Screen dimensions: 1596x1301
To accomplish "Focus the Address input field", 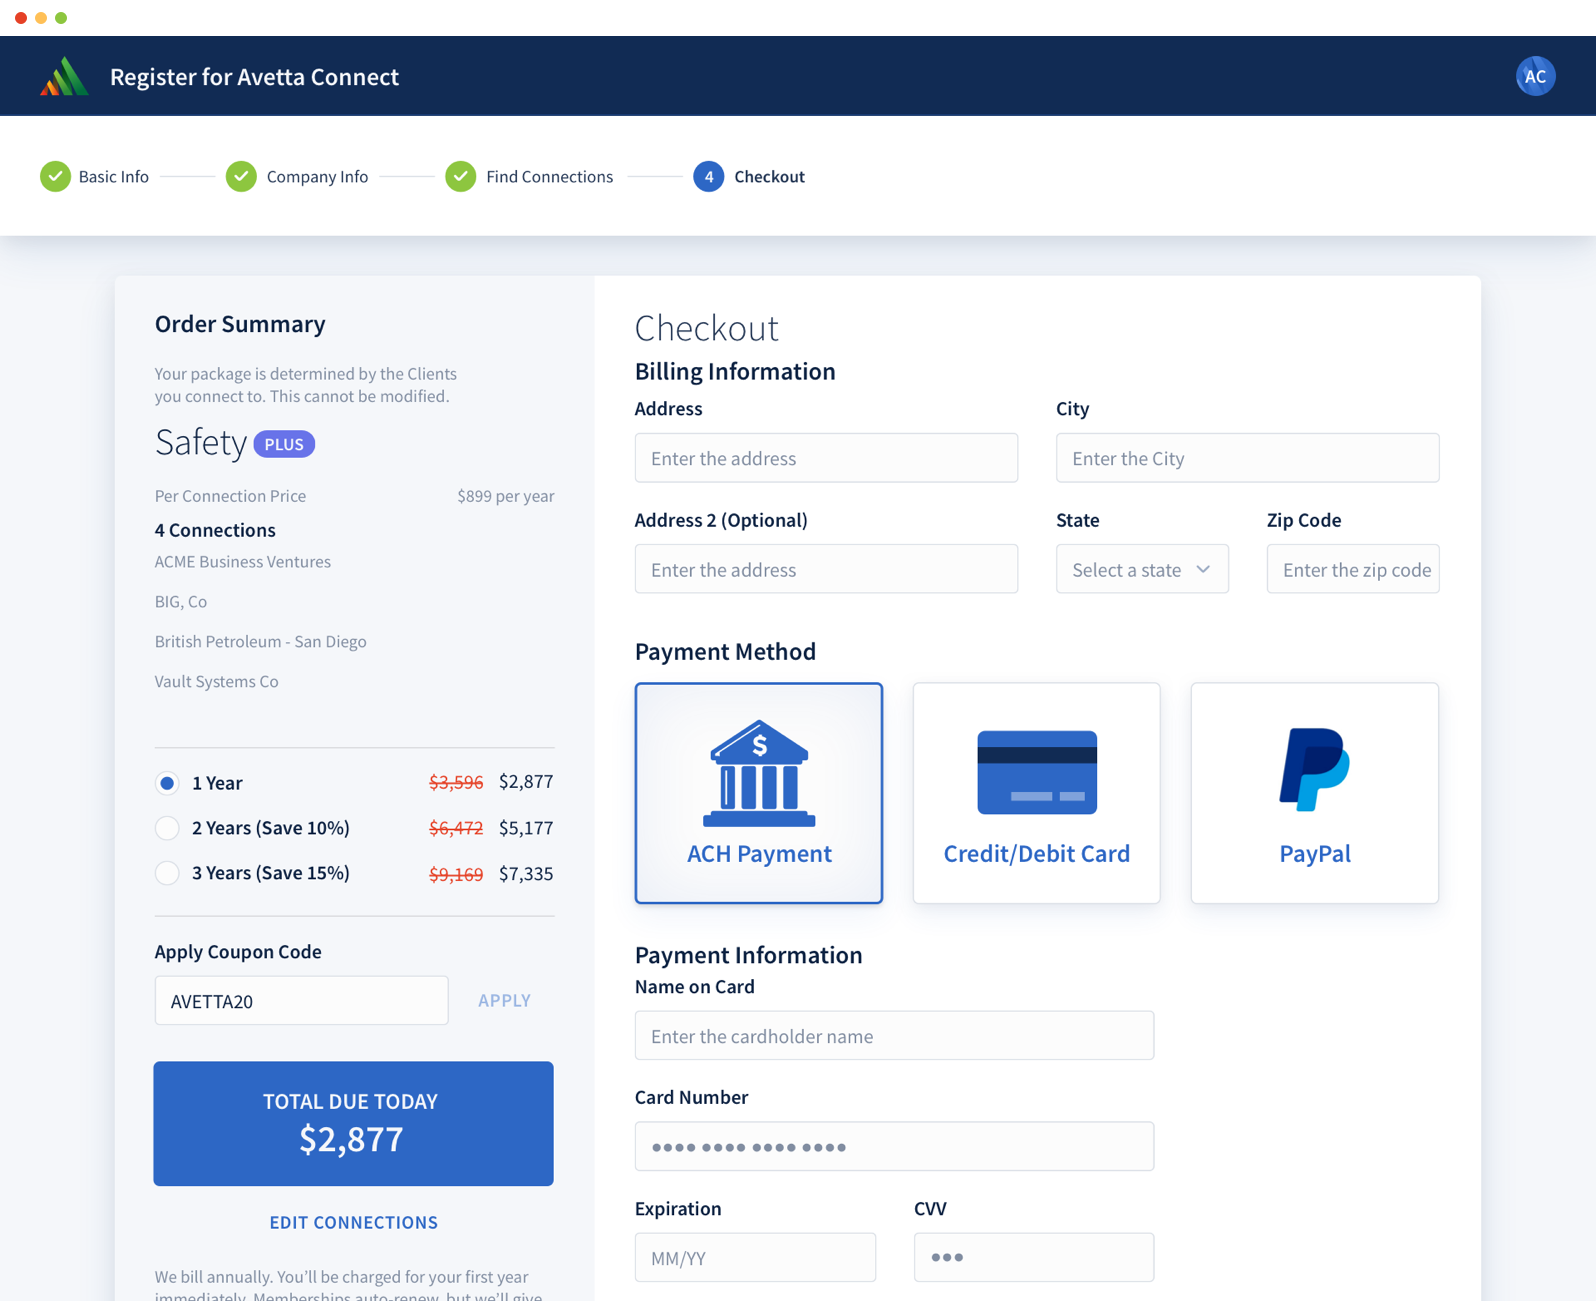I will point(826,458).
